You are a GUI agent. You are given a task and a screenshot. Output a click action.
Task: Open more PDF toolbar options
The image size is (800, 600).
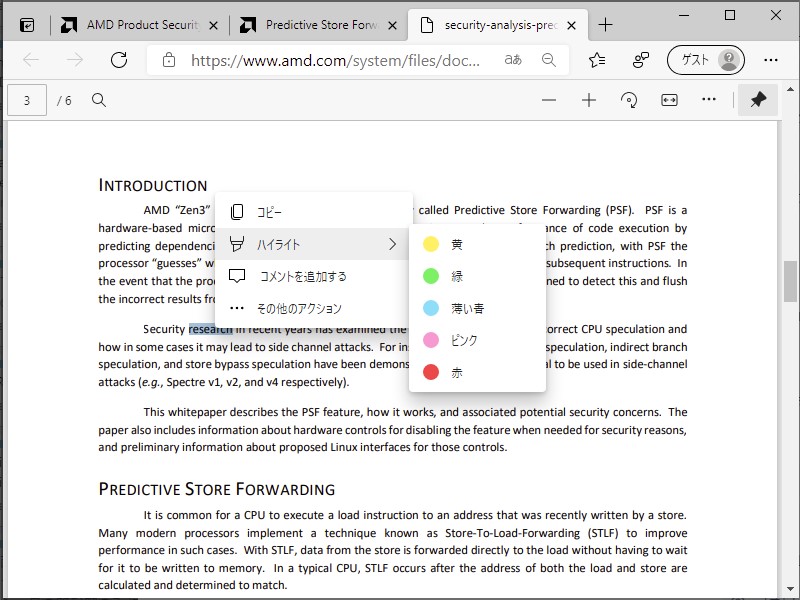[x=709, y=100]
